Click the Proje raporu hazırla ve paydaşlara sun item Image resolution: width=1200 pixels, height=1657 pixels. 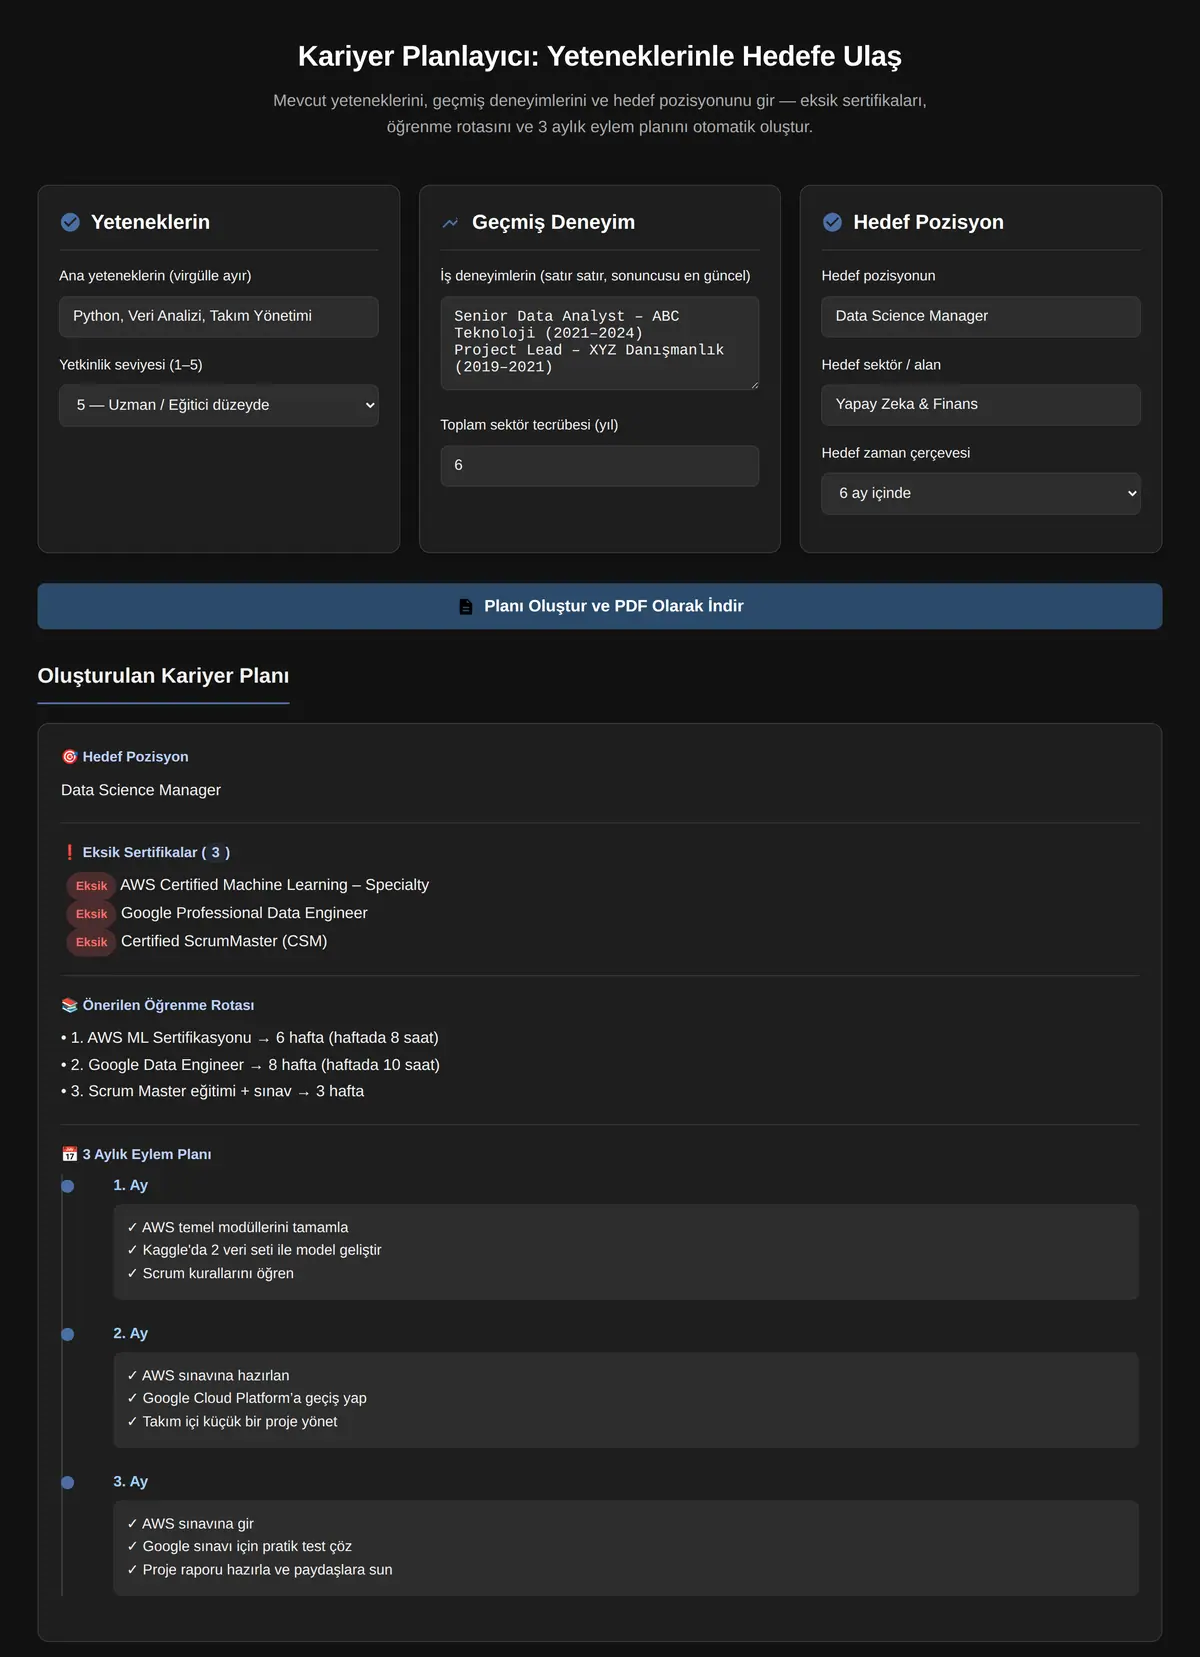pos(260,1569)
